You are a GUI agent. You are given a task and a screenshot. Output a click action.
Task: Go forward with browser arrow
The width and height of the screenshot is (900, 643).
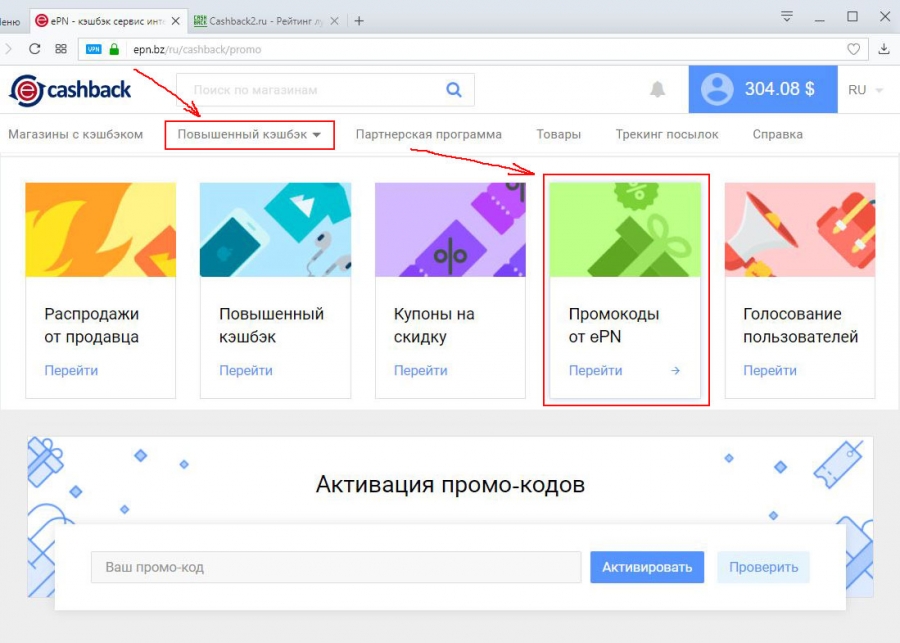click(8, 49)
